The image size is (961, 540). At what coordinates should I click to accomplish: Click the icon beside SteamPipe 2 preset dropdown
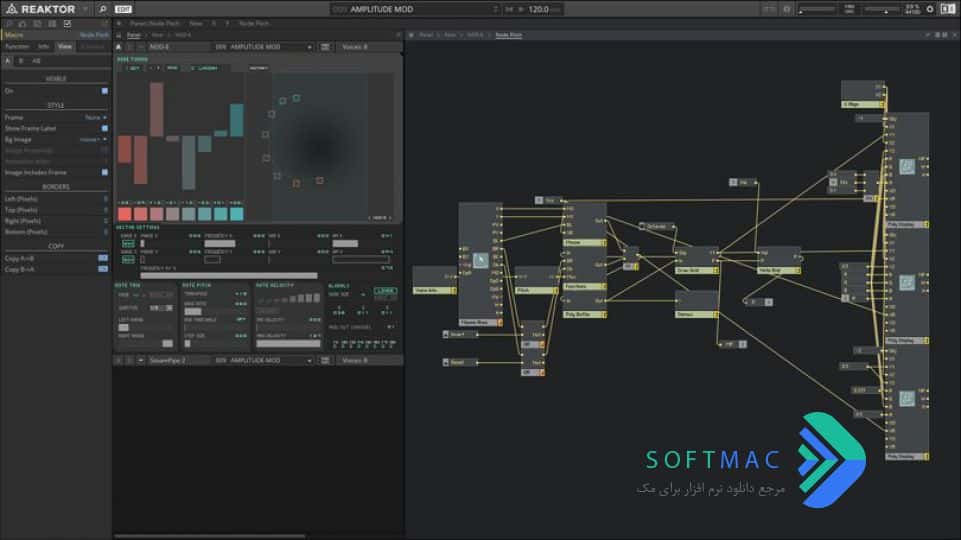325,360
